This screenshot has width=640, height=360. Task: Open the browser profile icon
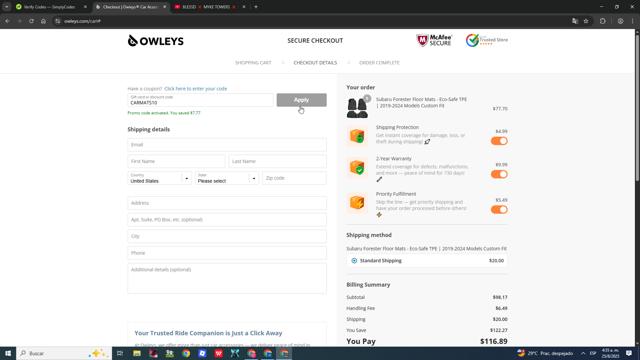point(620,21)
